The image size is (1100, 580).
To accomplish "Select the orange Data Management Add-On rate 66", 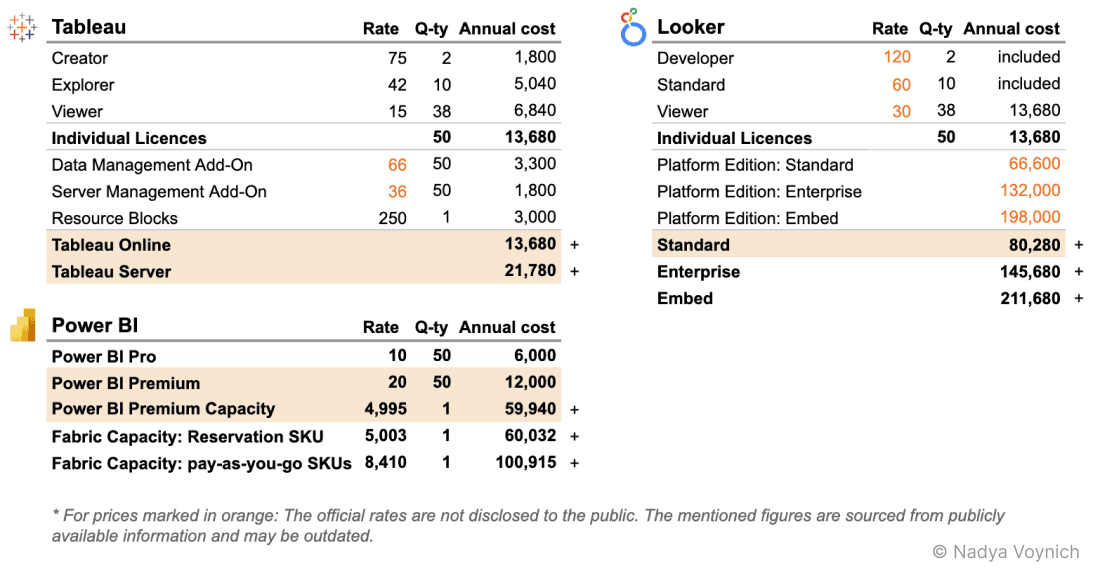I will tap(397, 165).
